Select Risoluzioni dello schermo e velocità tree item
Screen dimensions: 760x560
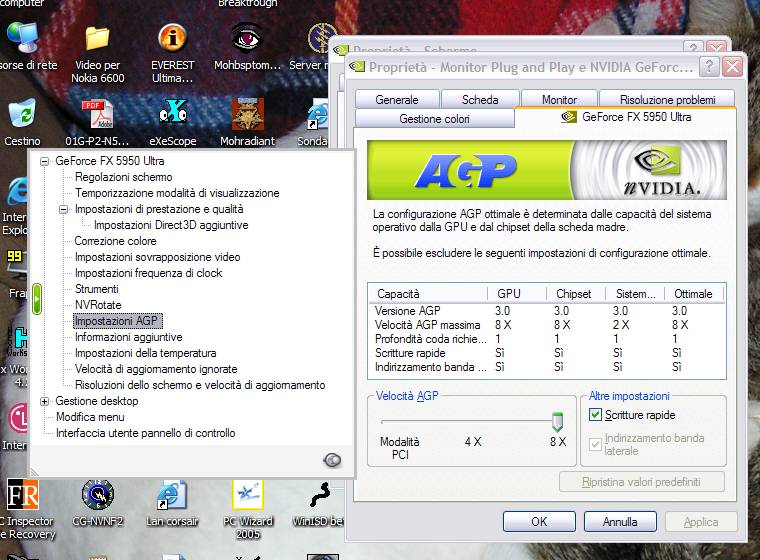(200, 385)
